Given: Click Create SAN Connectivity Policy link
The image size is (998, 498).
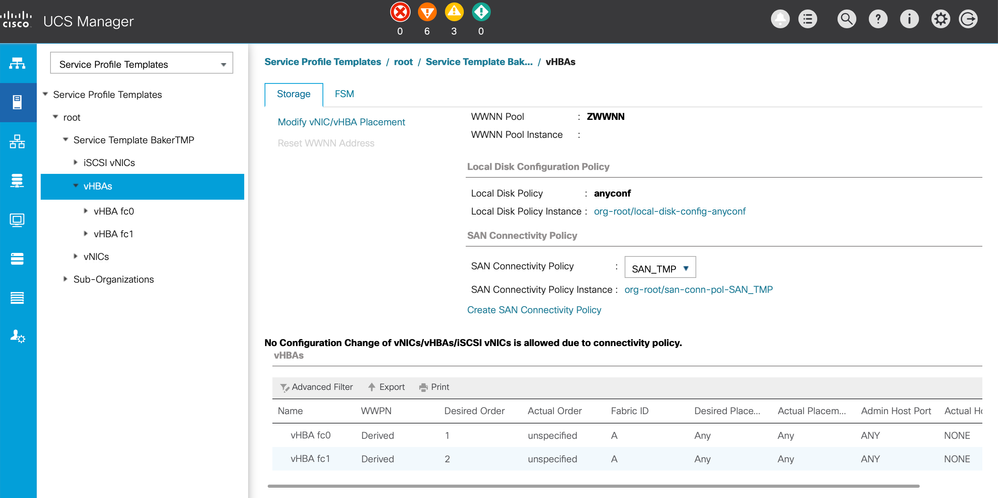Looking at the screenshot, I should 534,310.
